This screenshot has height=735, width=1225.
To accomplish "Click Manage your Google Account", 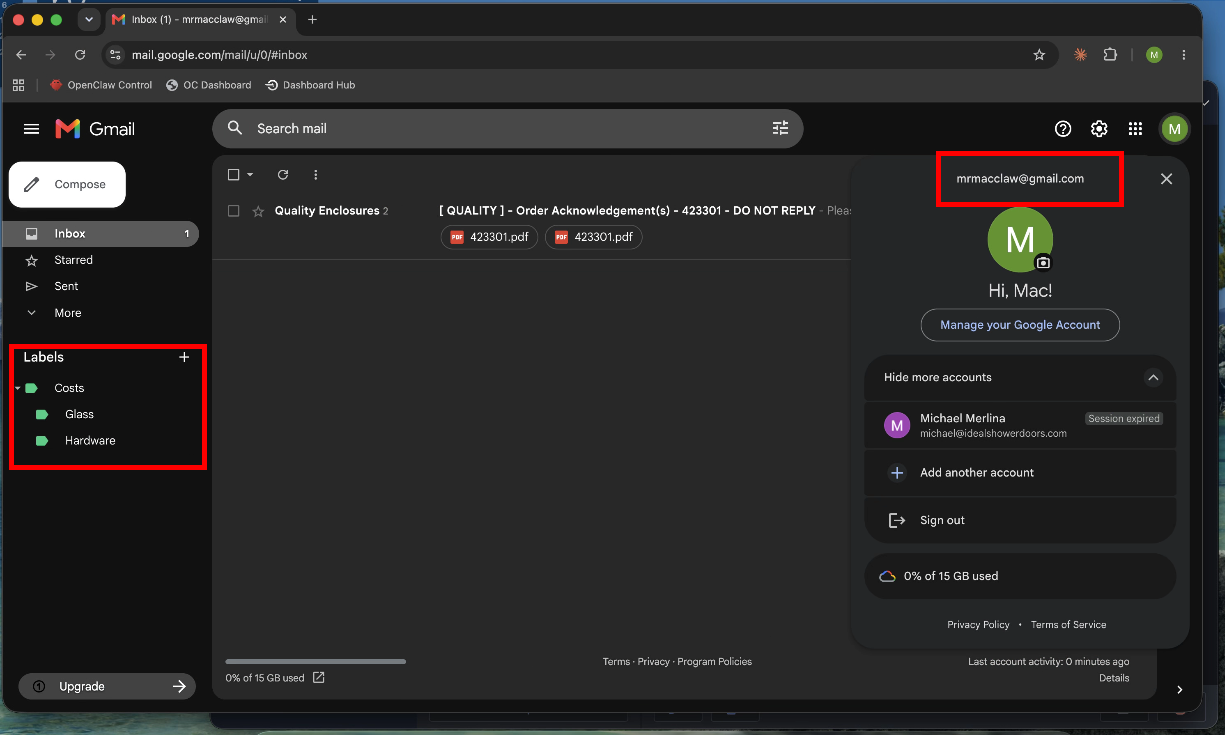I will [1020, 325].
